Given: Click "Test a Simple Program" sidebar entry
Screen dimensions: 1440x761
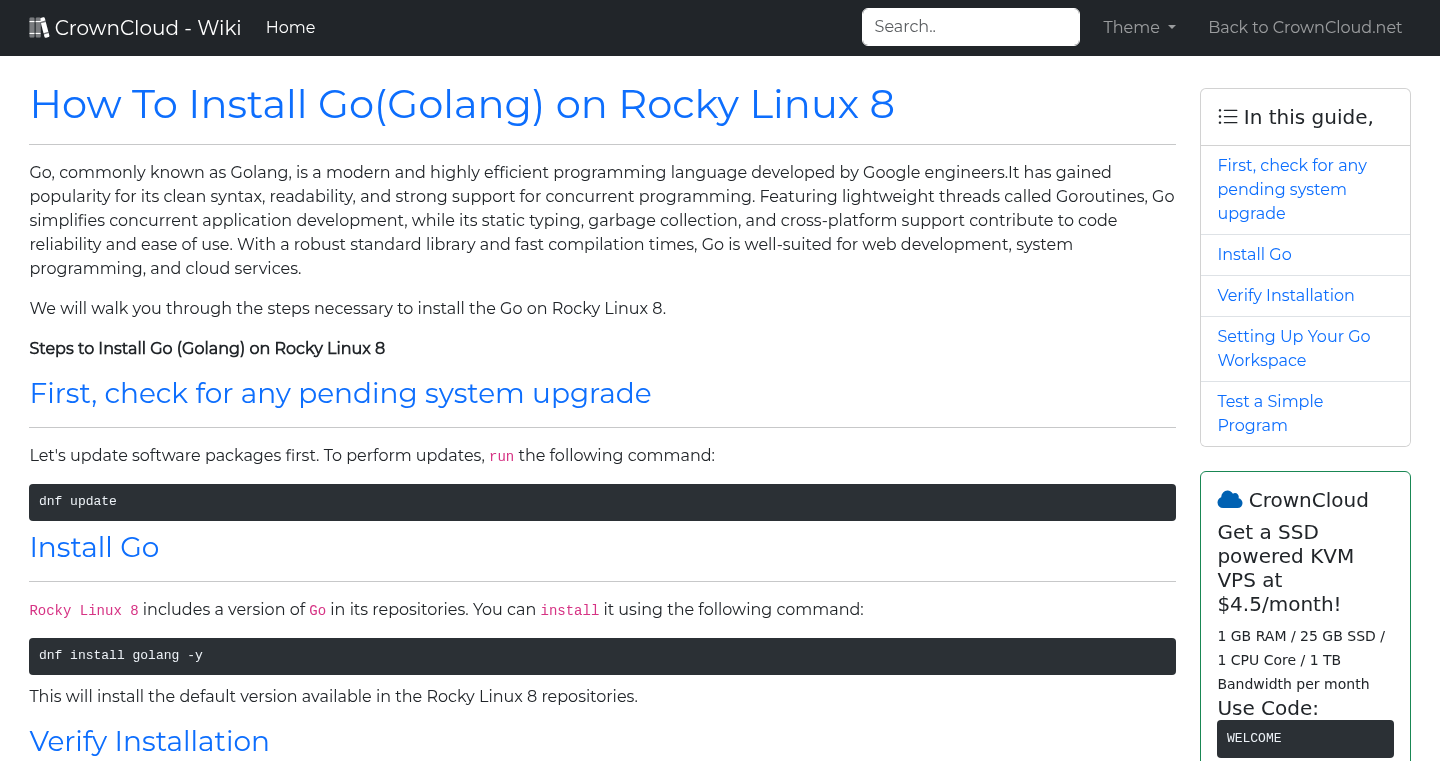Looking at the screenshot, I should click(x=1270, y=413).
